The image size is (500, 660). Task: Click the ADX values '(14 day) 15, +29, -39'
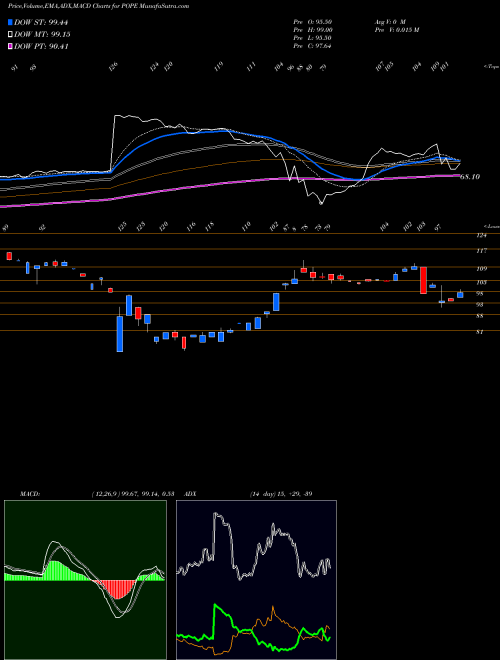[281, 494]
